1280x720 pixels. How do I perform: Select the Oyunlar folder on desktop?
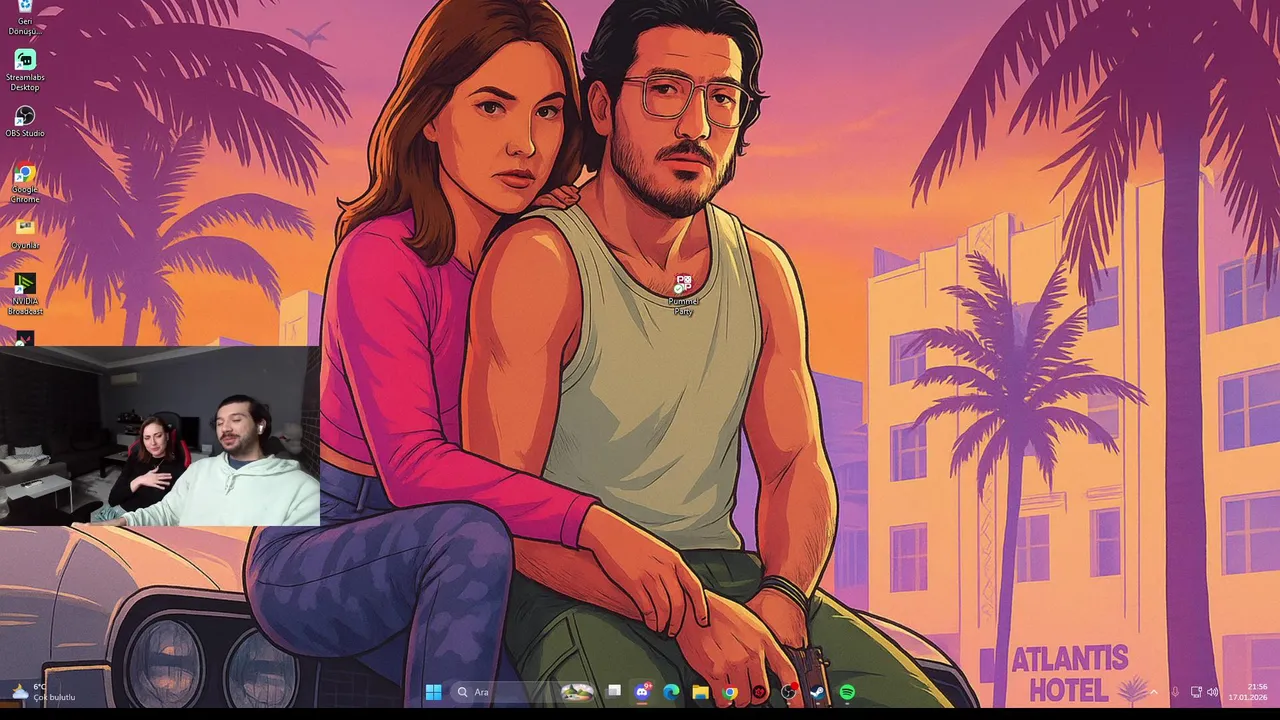pos(25,233)
